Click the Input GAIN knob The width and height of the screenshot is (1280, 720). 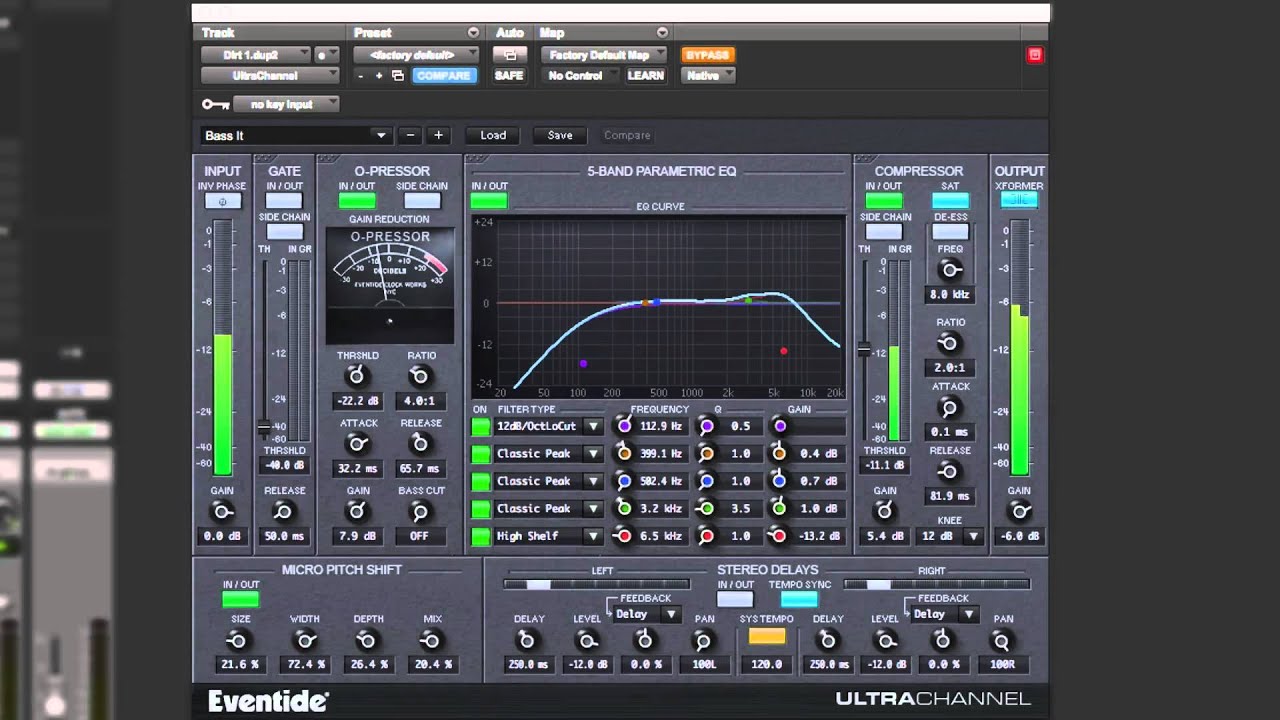point(223,511)
